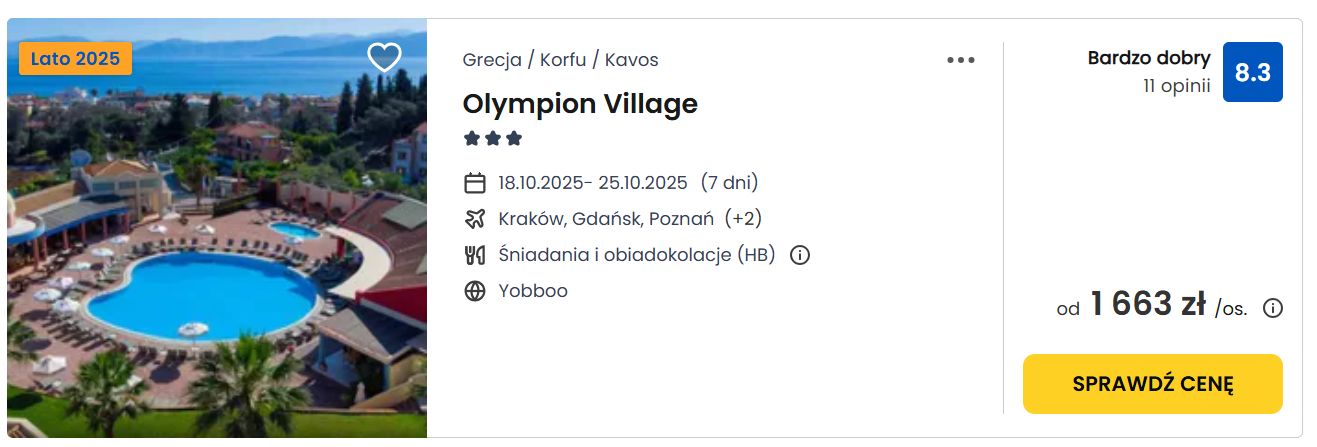Click the SPRAWDŹ CENĘ button
The image size is (1317, 447).
coord(1153,384)
